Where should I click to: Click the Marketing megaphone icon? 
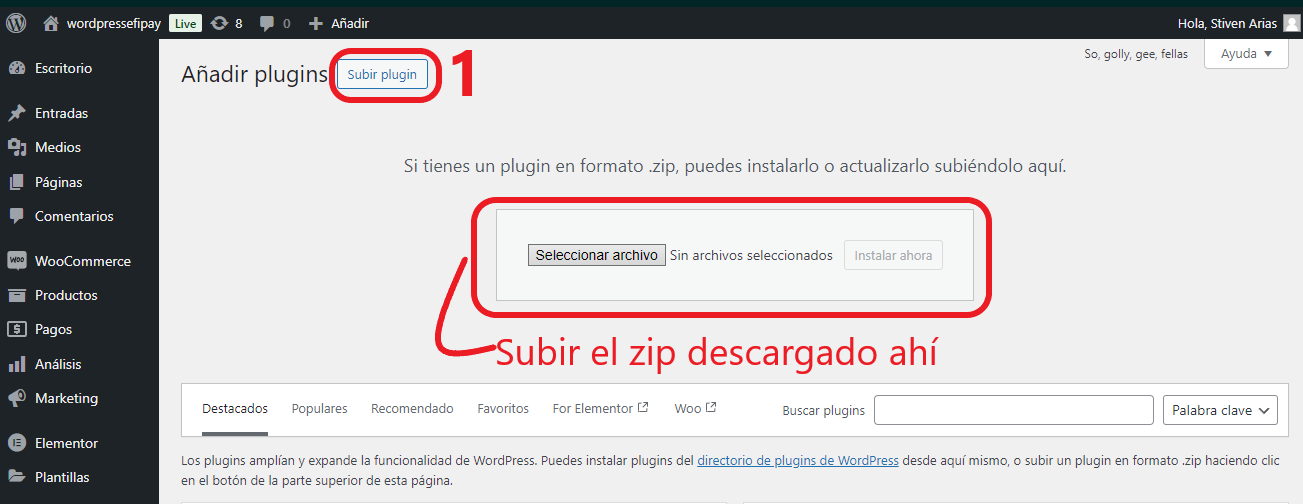17,398
